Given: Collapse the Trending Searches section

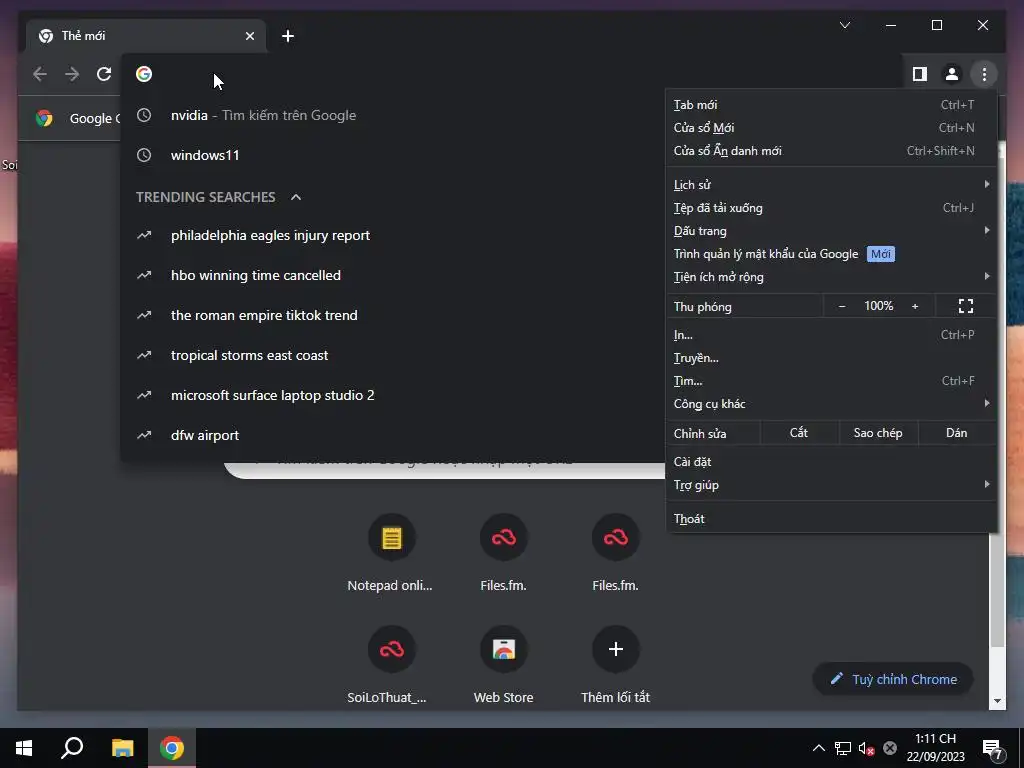Looking at the screenshot, I should (296, 197).
